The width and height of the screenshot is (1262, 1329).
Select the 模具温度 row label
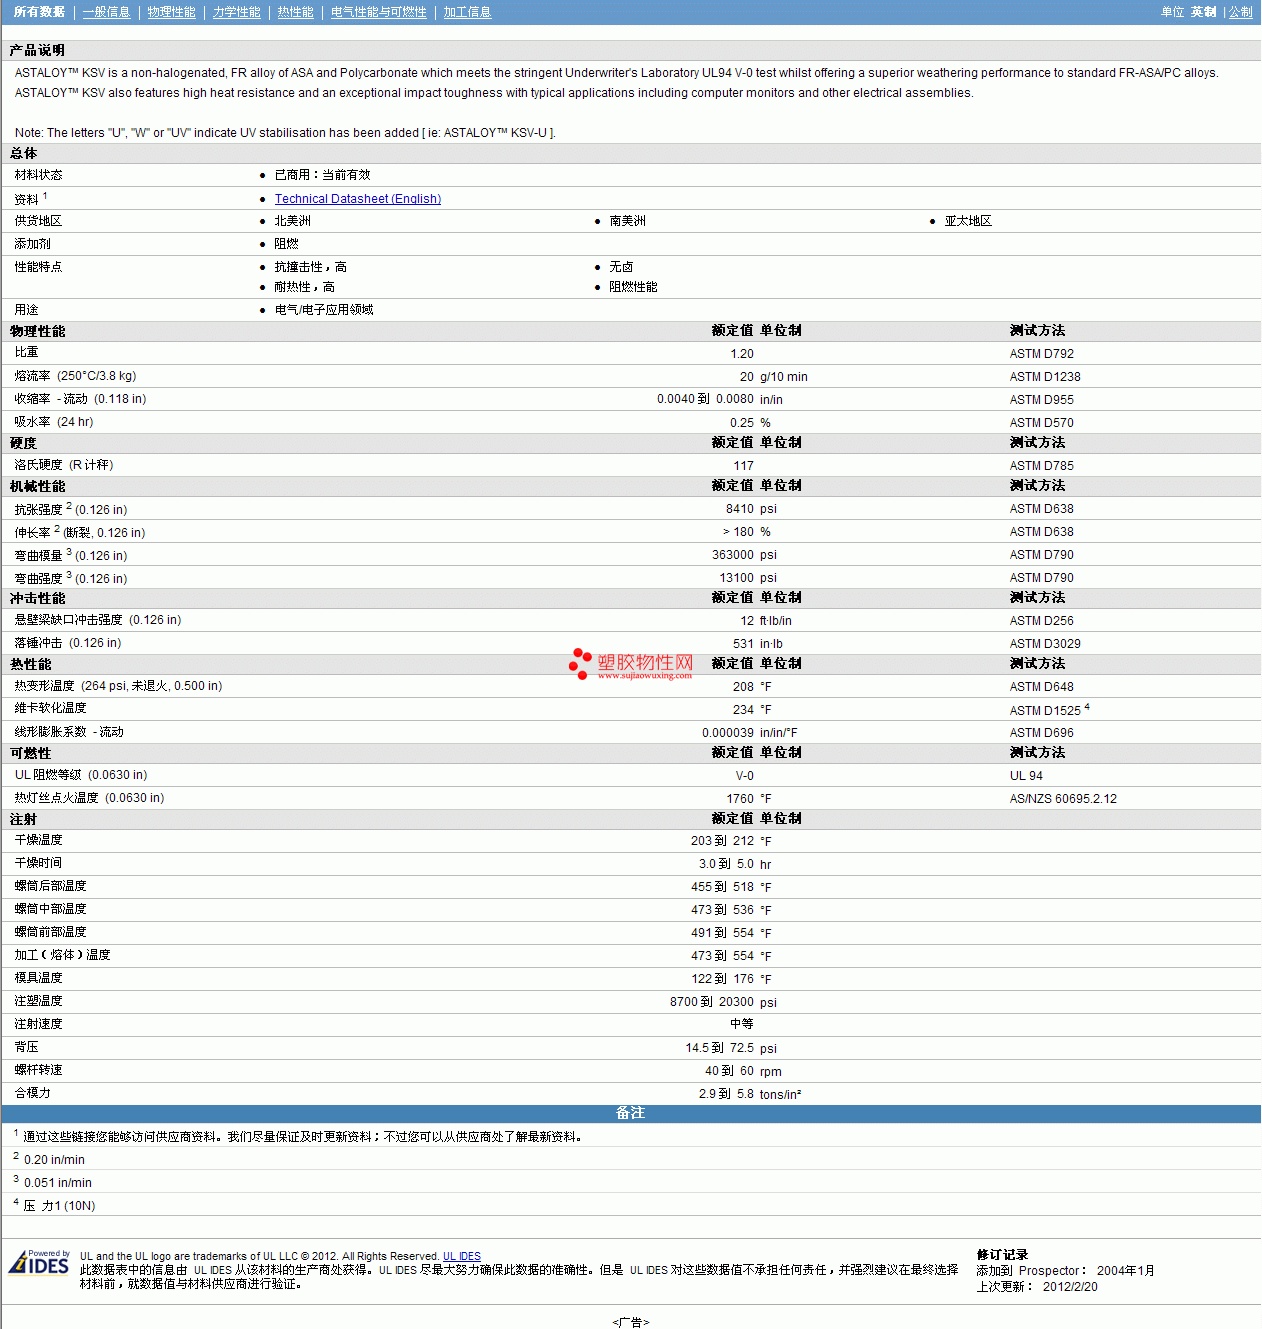(x=39, y=978)
